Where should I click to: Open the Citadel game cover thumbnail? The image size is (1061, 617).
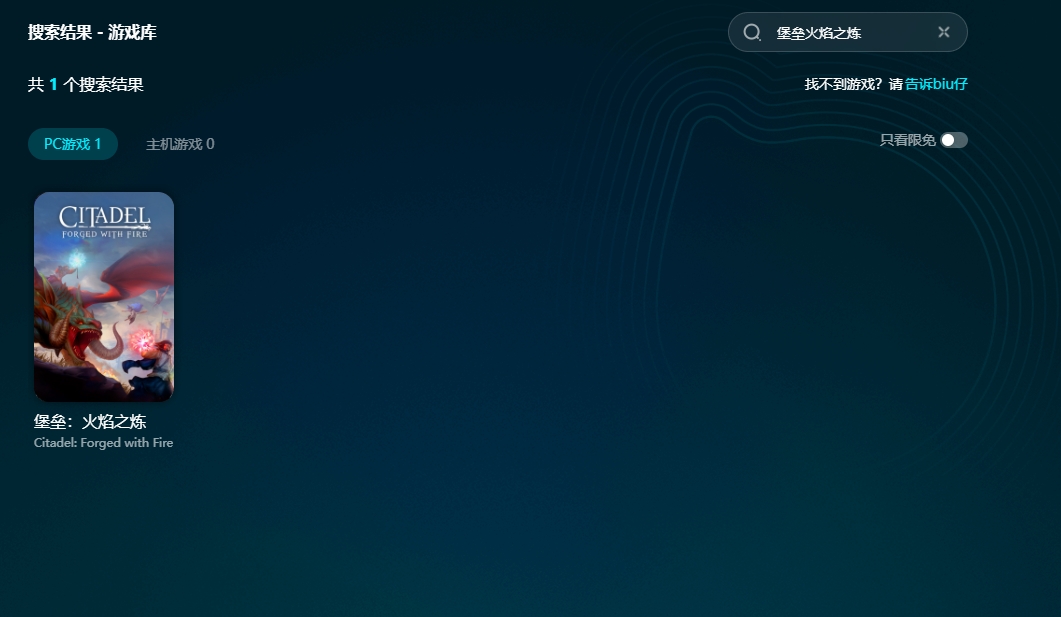tap(104, 297)
